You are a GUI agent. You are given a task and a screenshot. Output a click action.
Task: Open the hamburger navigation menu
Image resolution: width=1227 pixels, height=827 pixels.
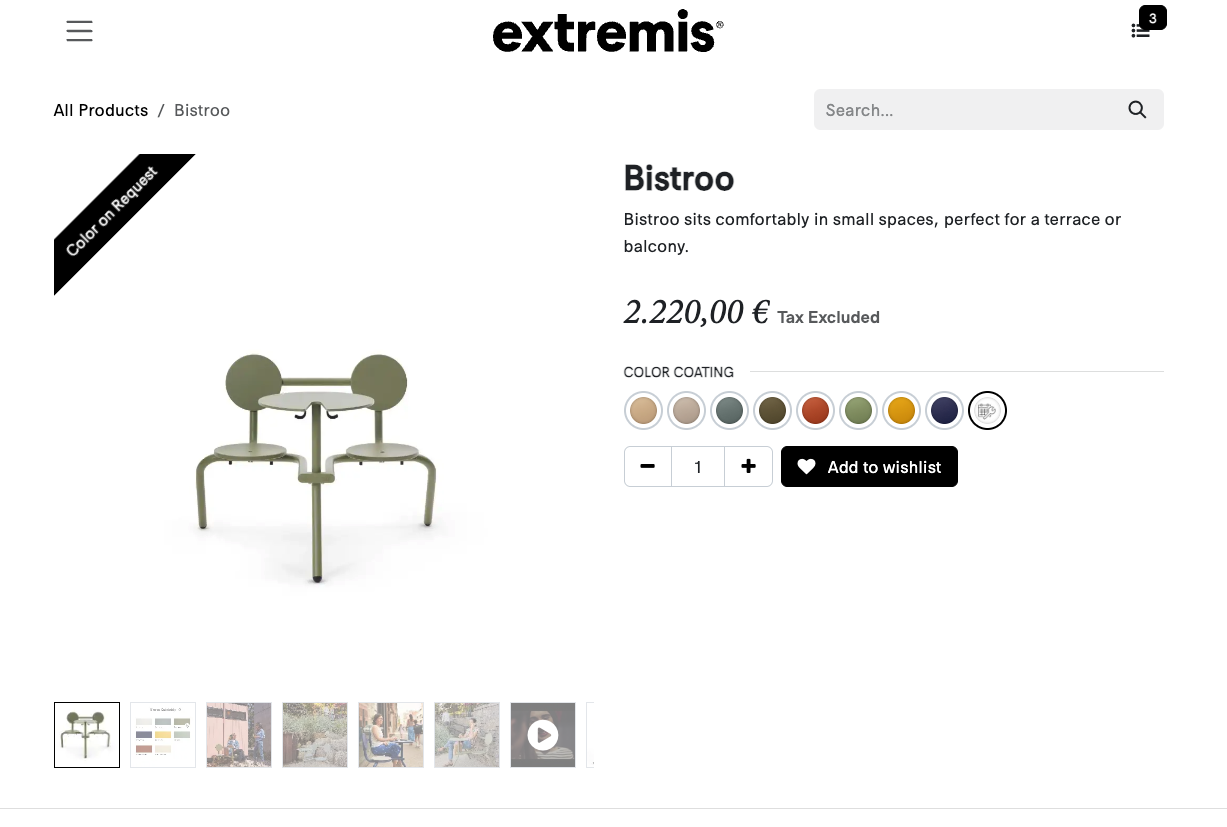point(80,31)
